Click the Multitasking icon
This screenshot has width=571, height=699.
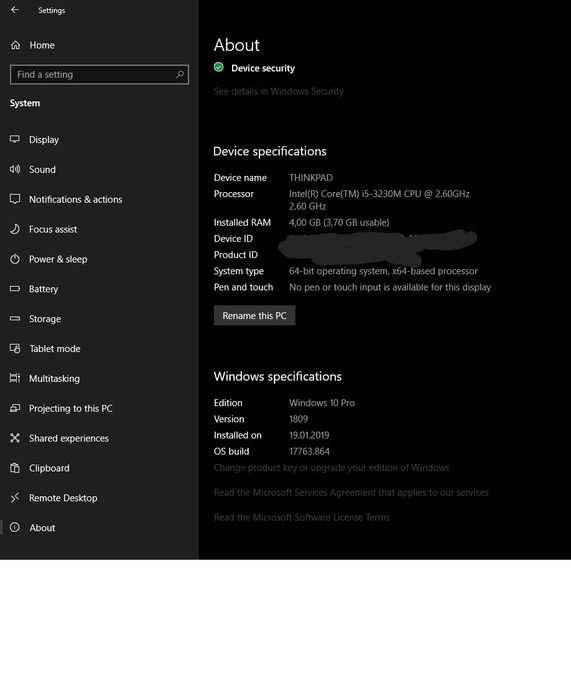point(15,378)
